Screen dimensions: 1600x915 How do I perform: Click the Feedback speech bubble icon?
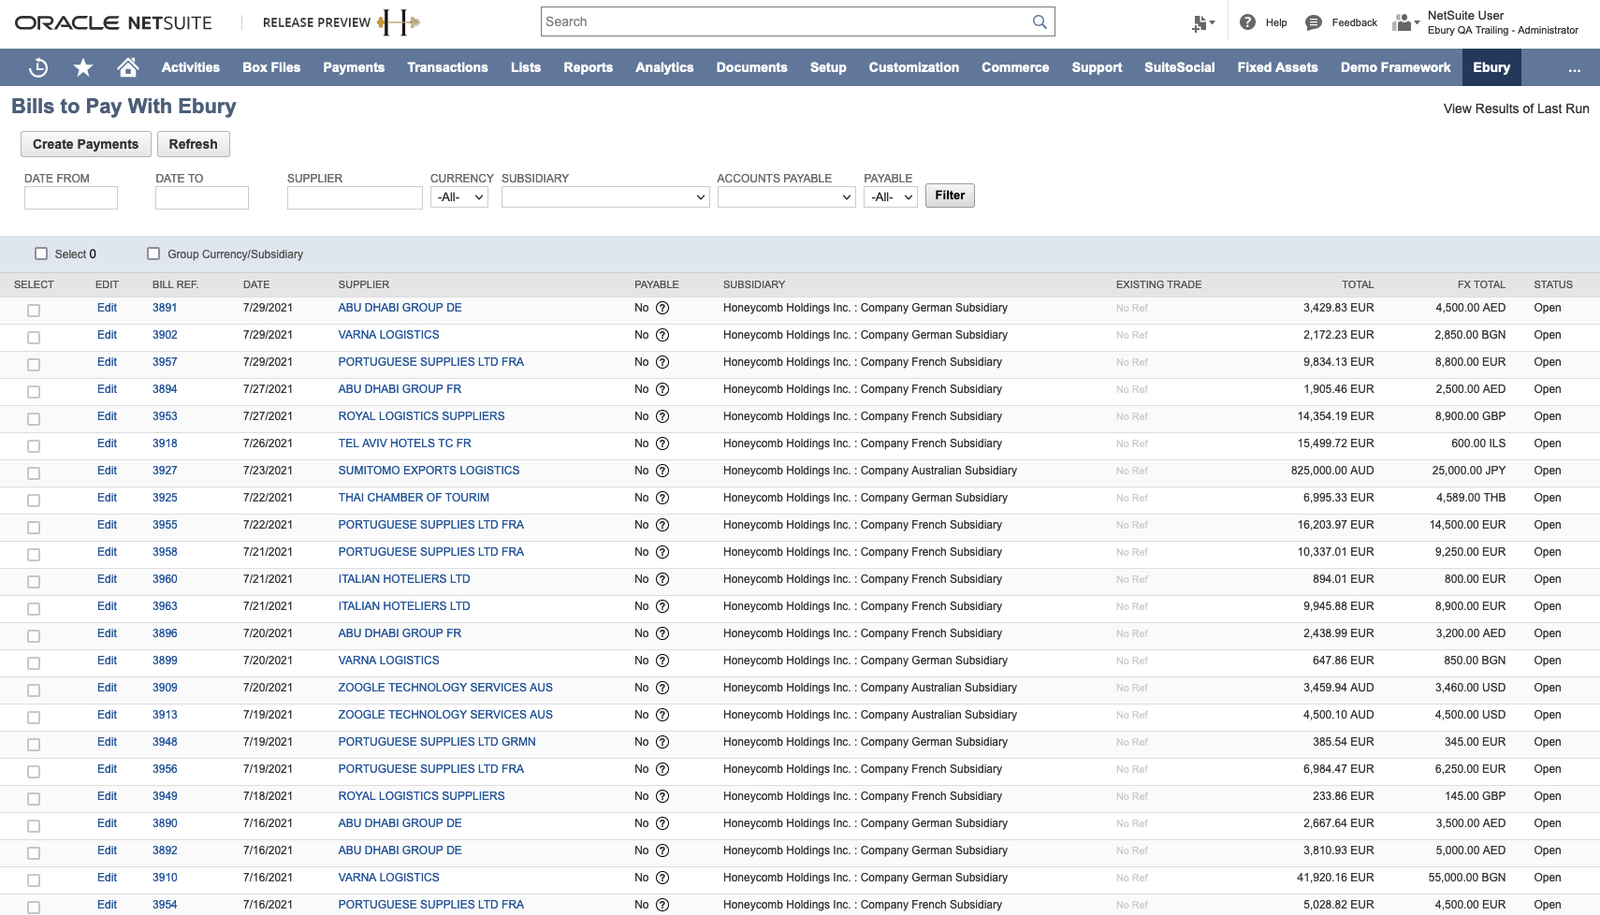pyautogui.click(x=1314, y=22)
